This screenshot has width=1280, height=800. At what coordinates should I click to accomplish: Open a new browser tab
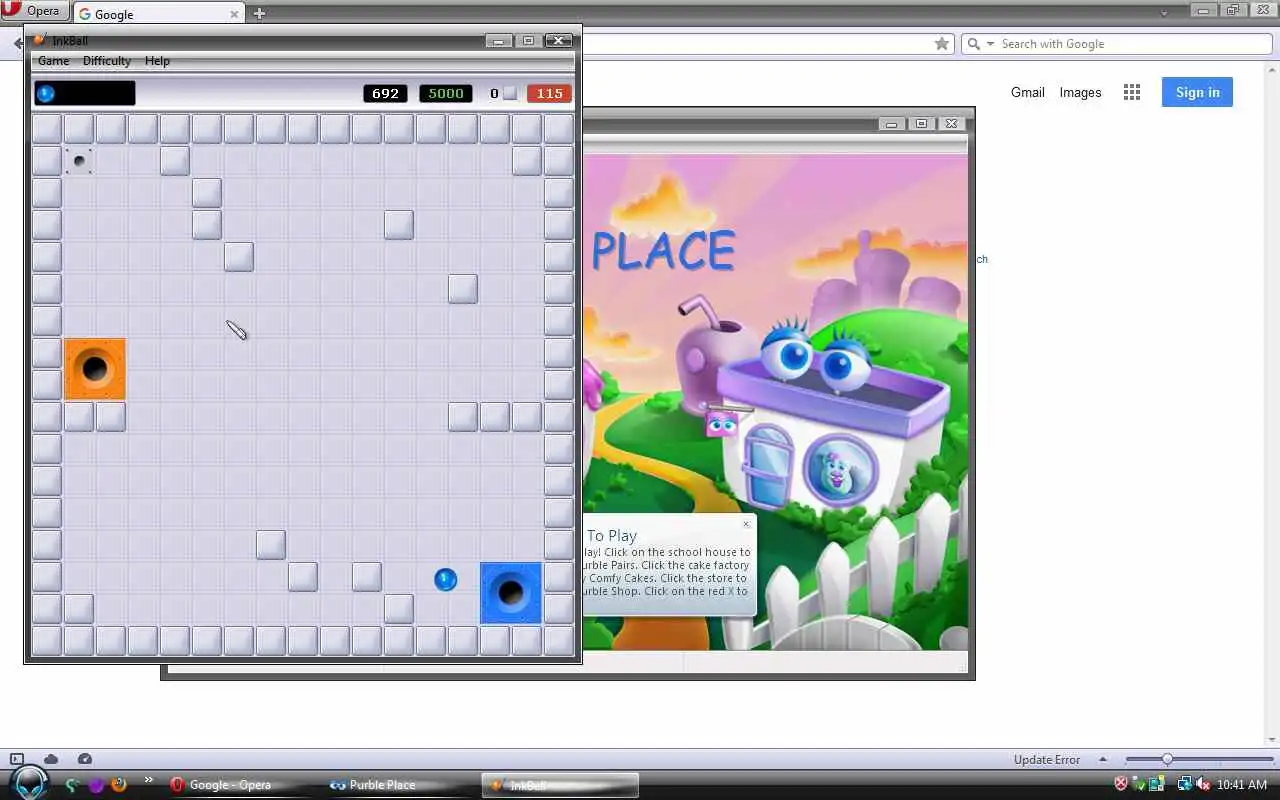click(259, 13)
